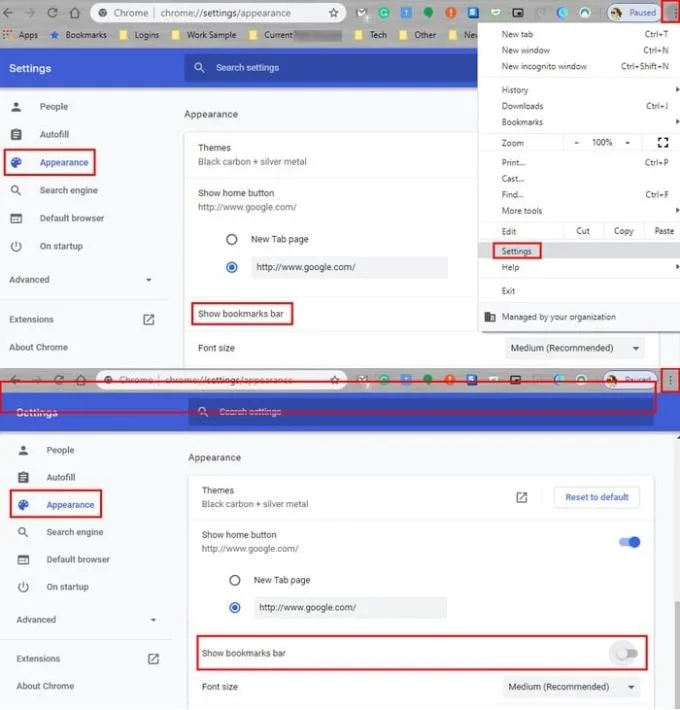The height and width of the screenshot is (710, 680).
Task: Click the Extensions external-link icon in the lower sidebar
Action: coord(153,659)
